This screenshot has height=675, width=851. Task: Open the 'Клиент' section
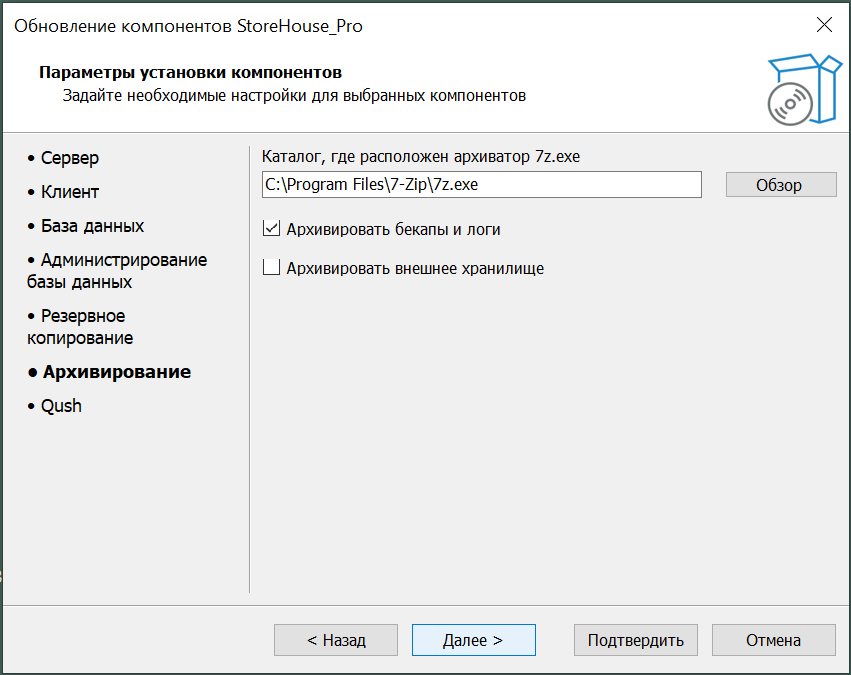[x=69, y=192]
